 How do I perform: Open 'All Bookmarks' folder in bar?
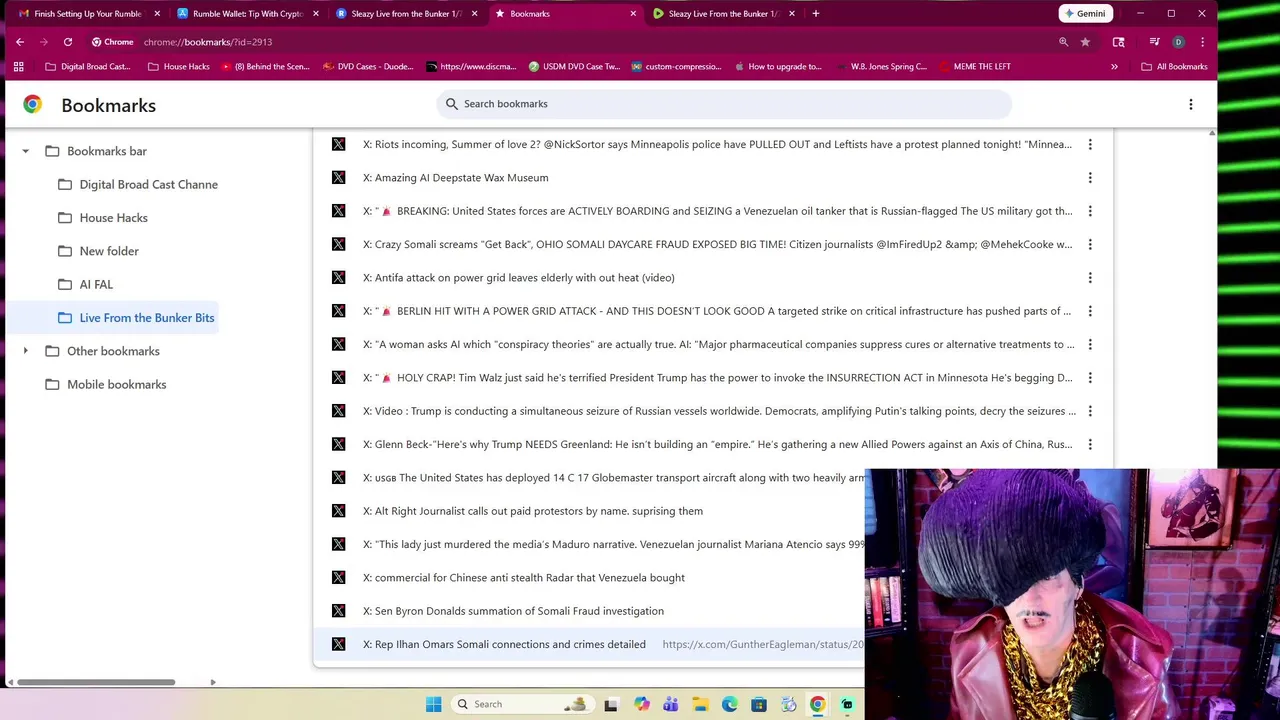point(1174,67)
